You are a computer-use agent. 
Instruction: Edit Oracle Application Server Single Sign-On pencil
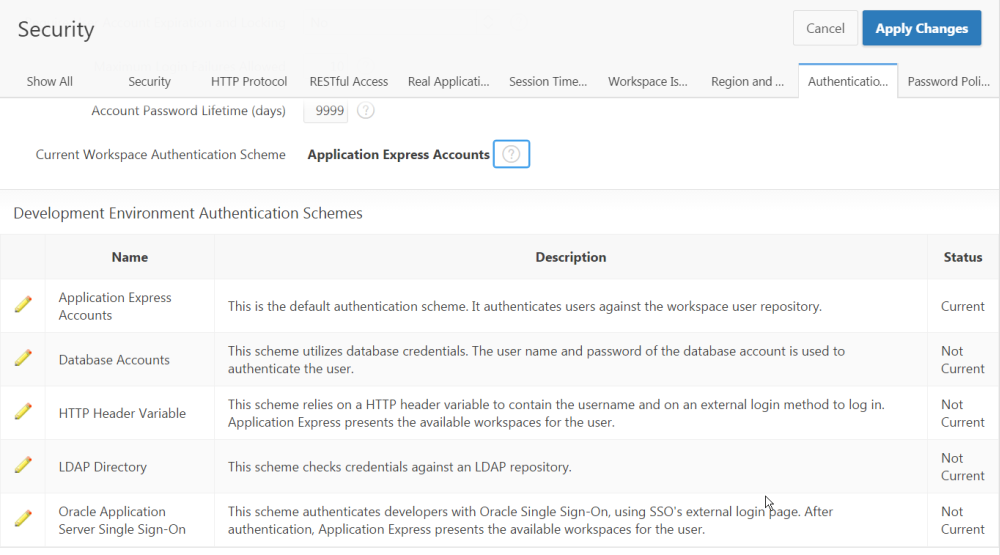[23, 519]
